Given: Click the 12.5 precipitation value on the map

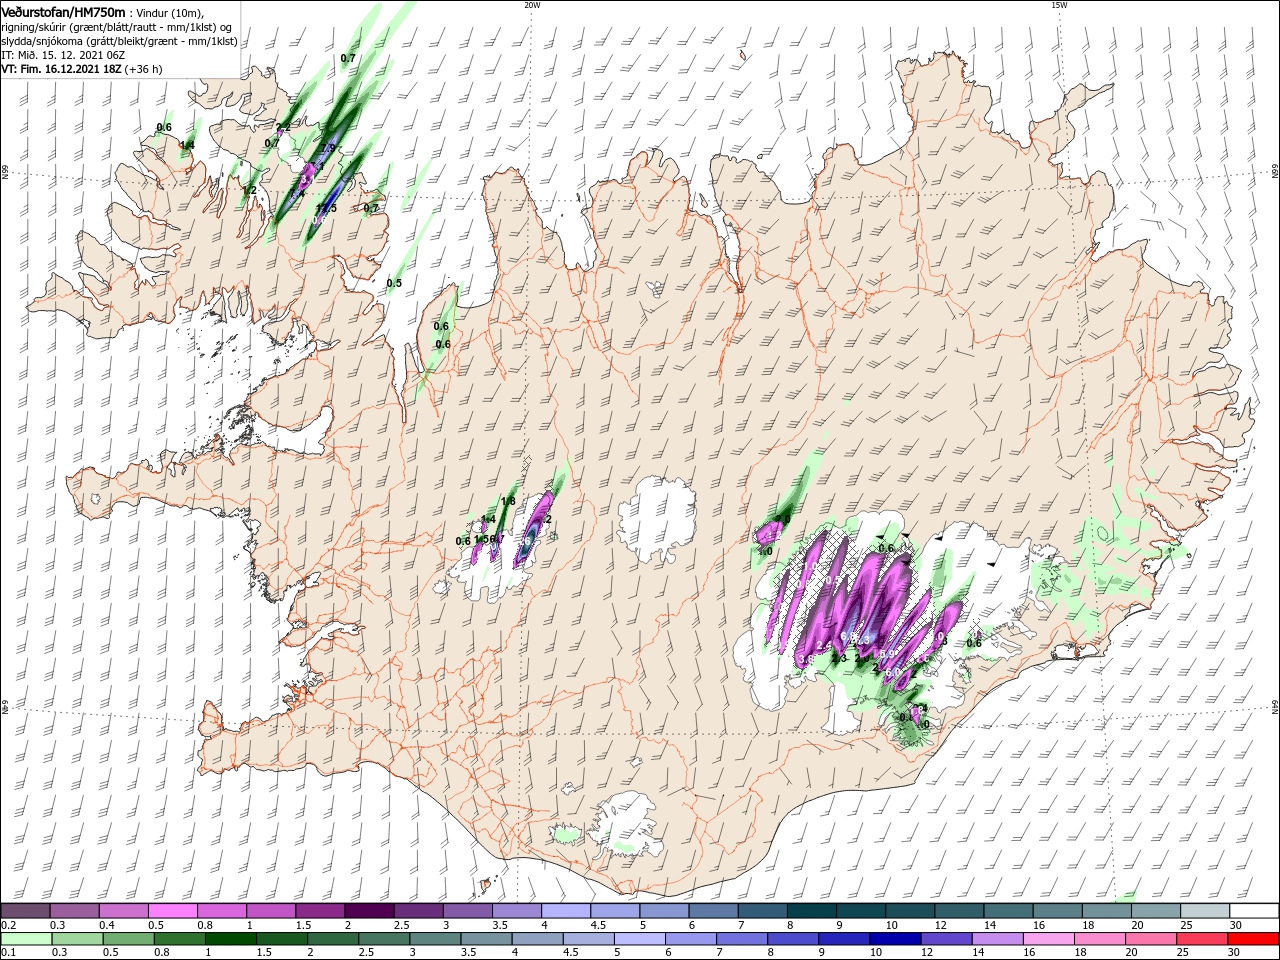Looking at the screenshot, I should tap(326, 208).
